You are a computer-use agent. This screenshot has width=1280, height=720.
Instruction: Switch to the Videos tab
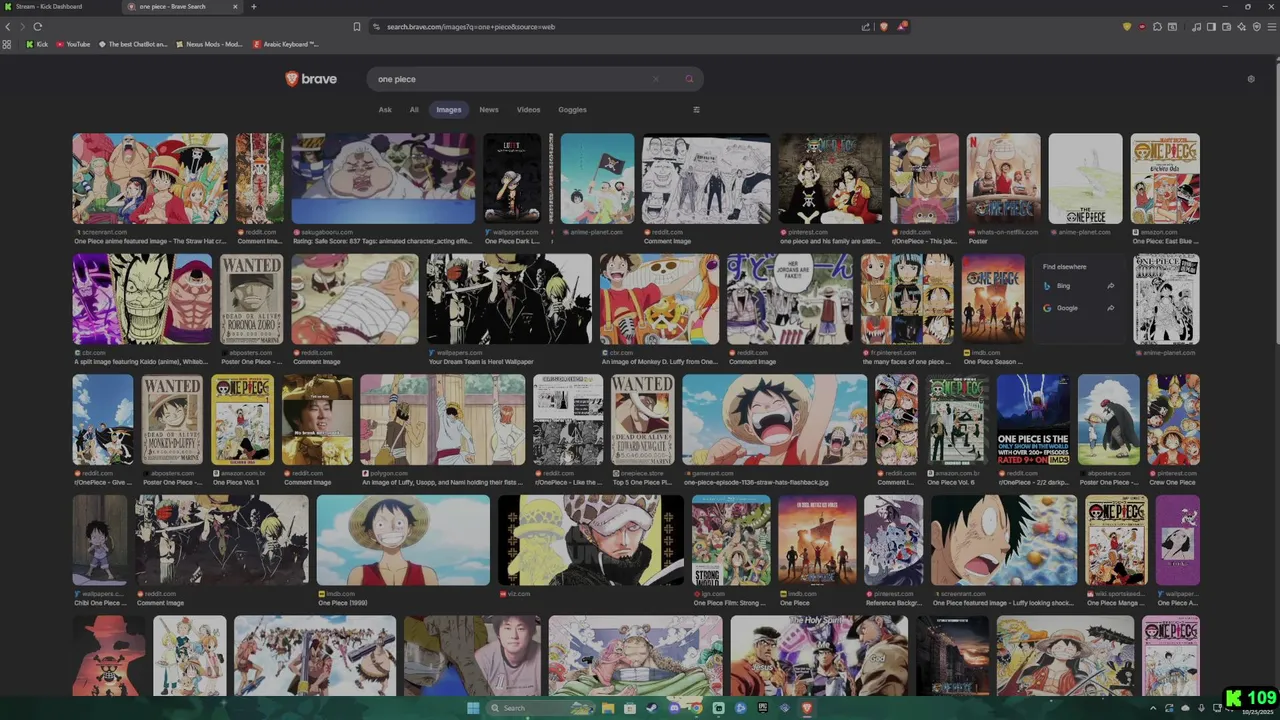pos(528,110)
